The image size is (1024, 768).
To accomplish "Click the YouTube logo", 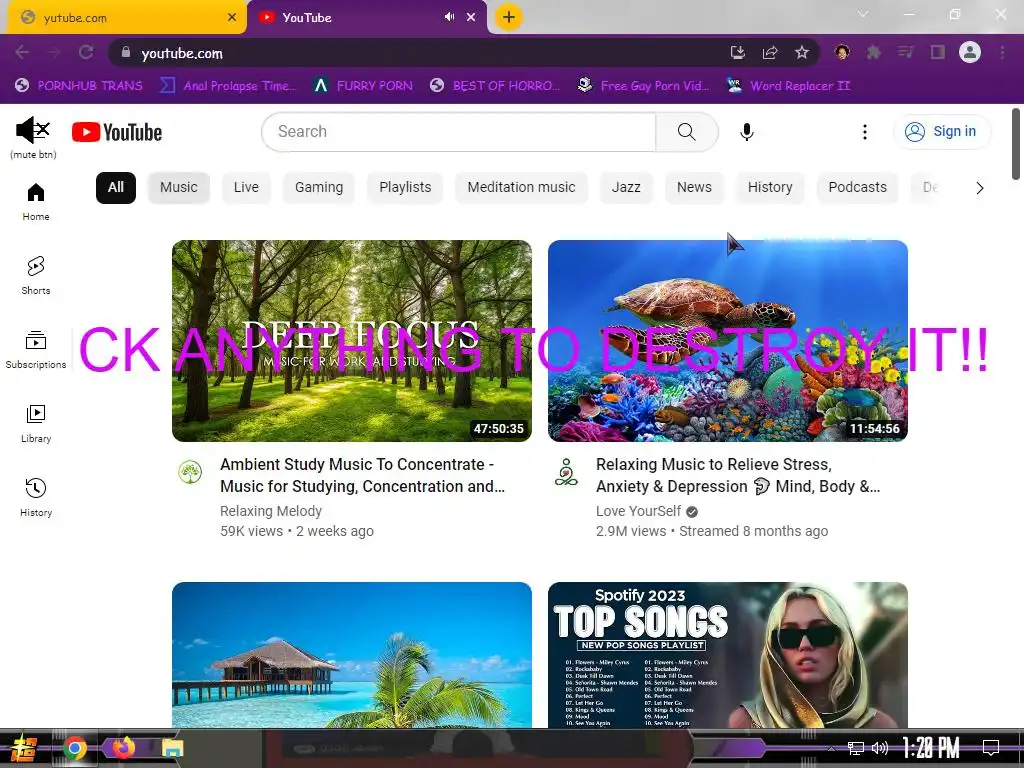I will point(117,132).
